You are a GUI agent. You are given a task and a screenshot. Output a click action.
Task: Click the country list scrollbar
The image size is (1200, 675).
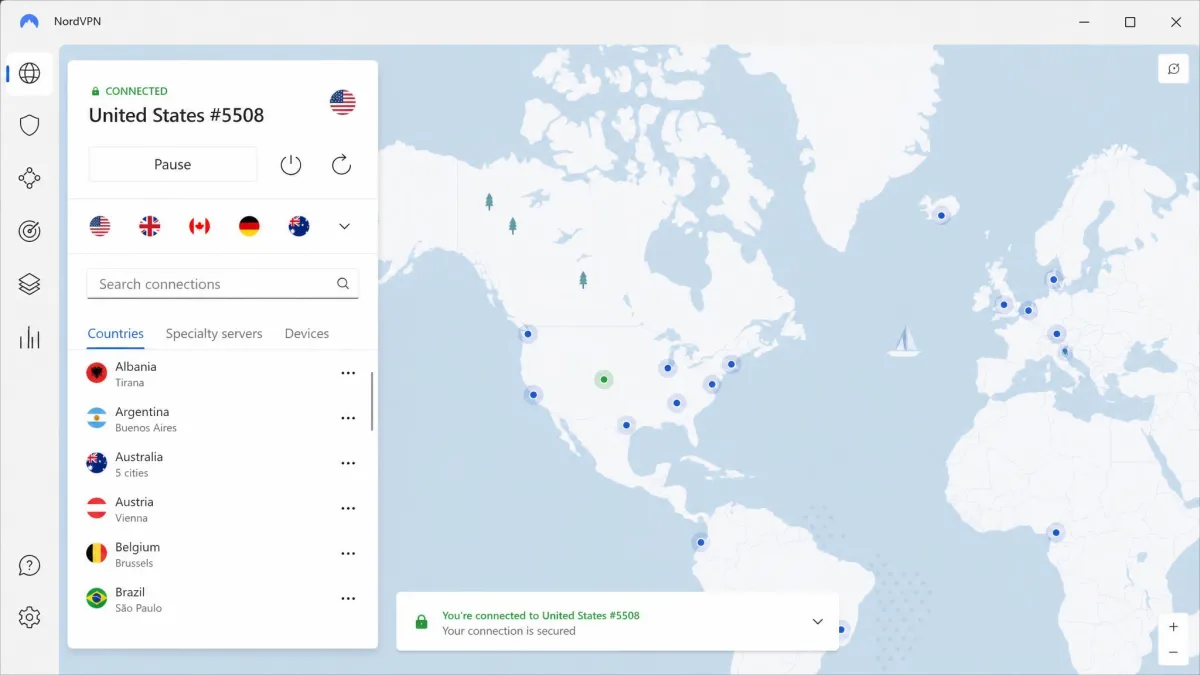tap(373, 402)
